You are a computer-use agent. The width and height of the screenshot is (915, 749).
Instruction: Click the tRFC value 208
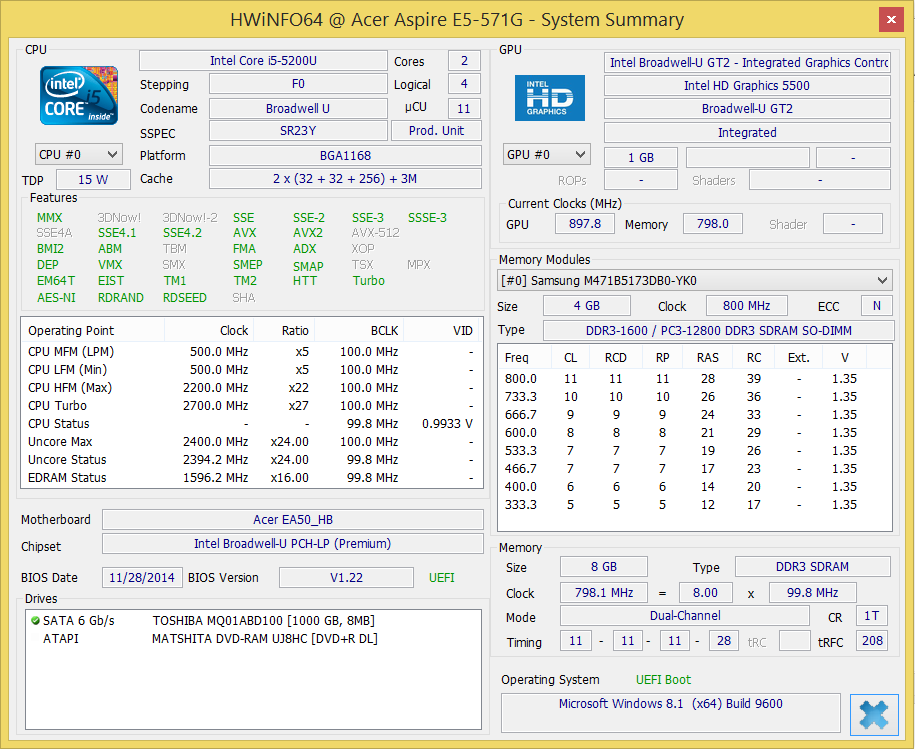[x=872, y=640]
